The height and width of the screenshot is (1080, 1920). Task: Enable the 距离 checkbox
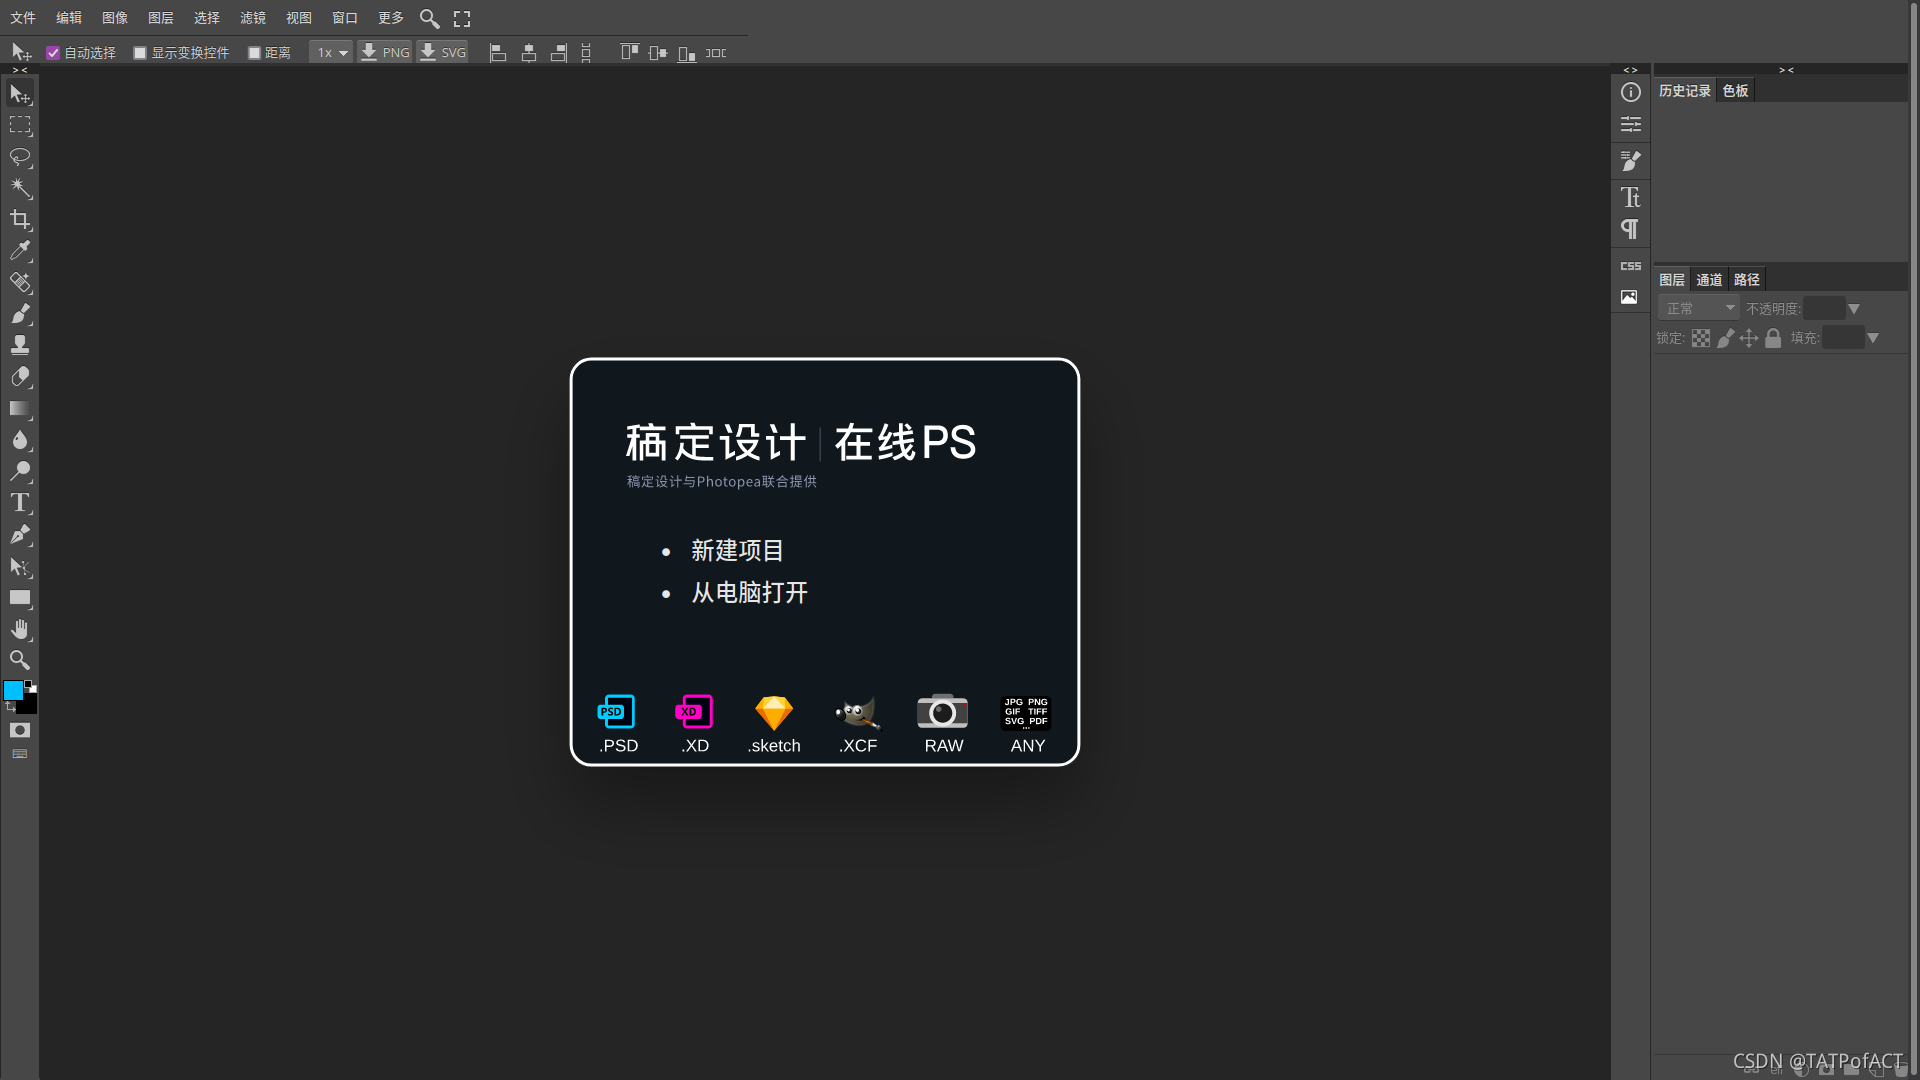click(254, 53)
